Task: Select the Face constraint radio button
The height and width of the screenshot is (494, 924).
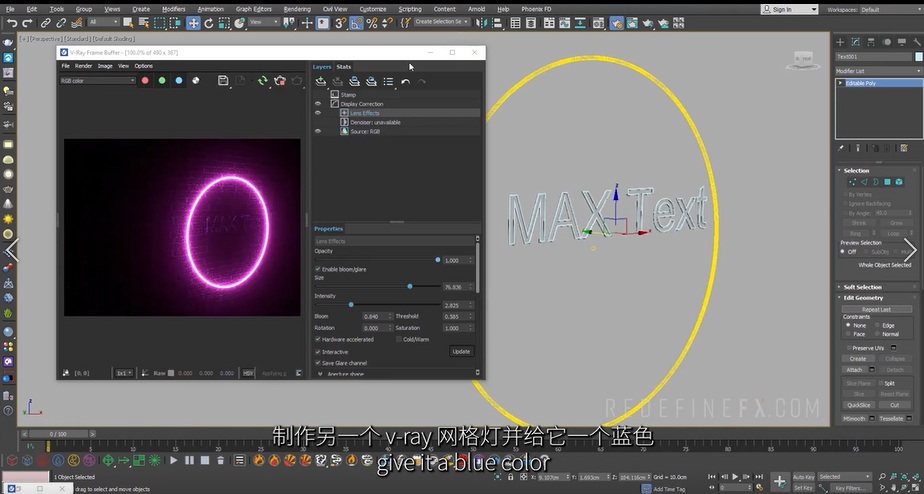Action: [848, 334]
